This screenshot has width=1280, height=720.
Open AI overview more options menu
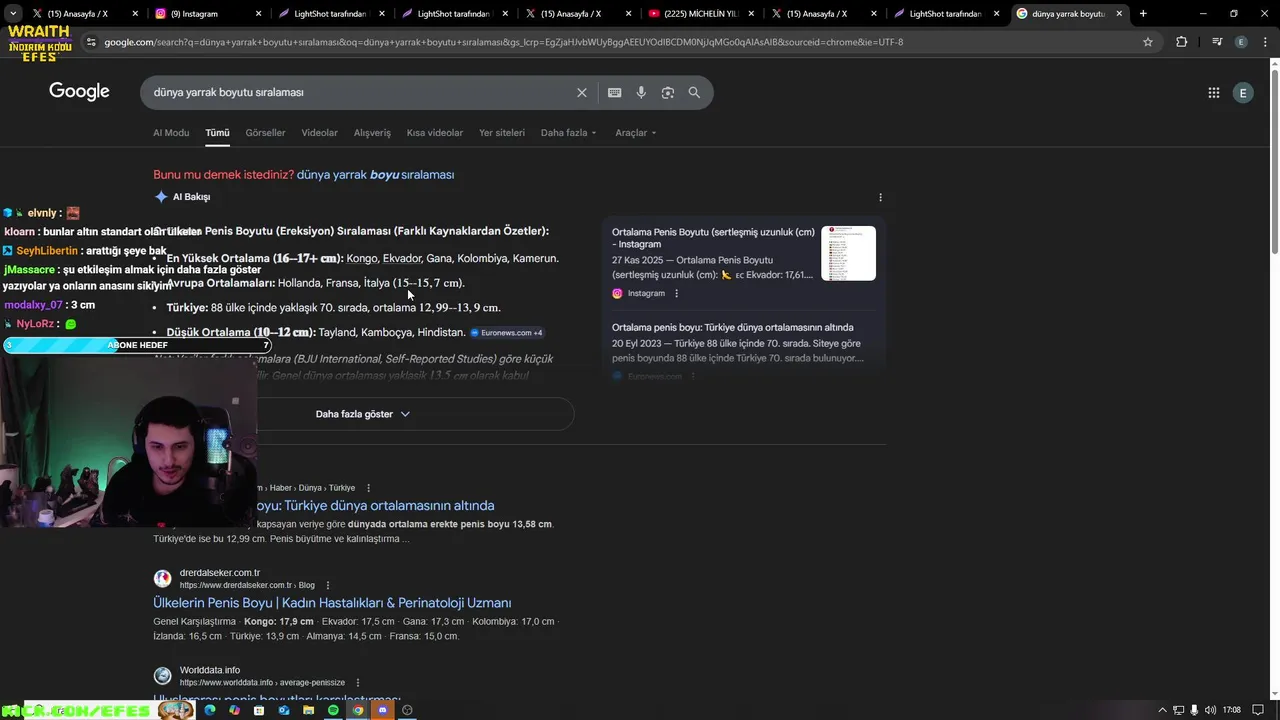[x=880, y=197]
